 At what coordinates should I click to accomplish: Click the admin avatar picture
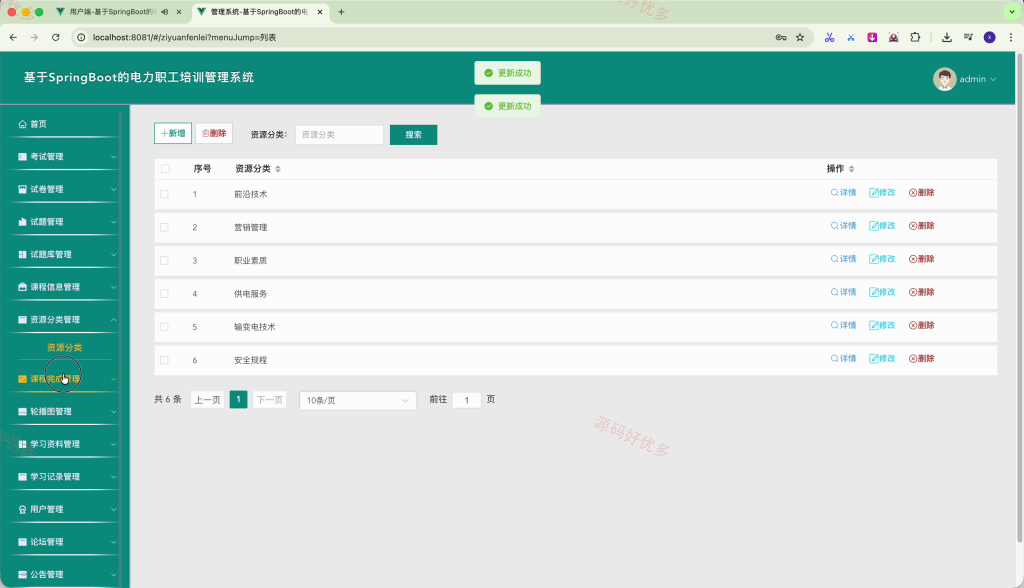pyautogui.click(x=944, y=79)
